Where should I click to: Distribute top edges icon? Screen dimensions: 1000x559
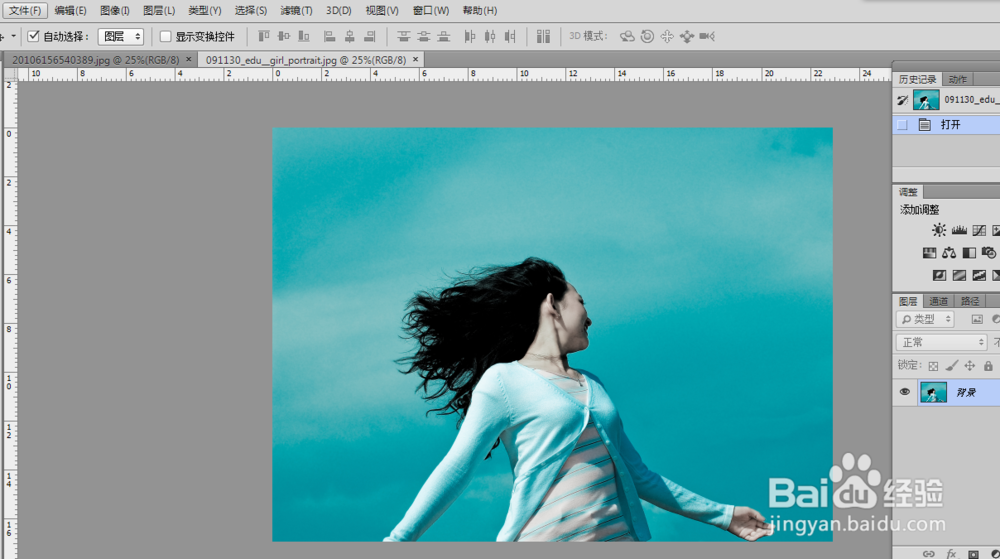tap(404, 36)
